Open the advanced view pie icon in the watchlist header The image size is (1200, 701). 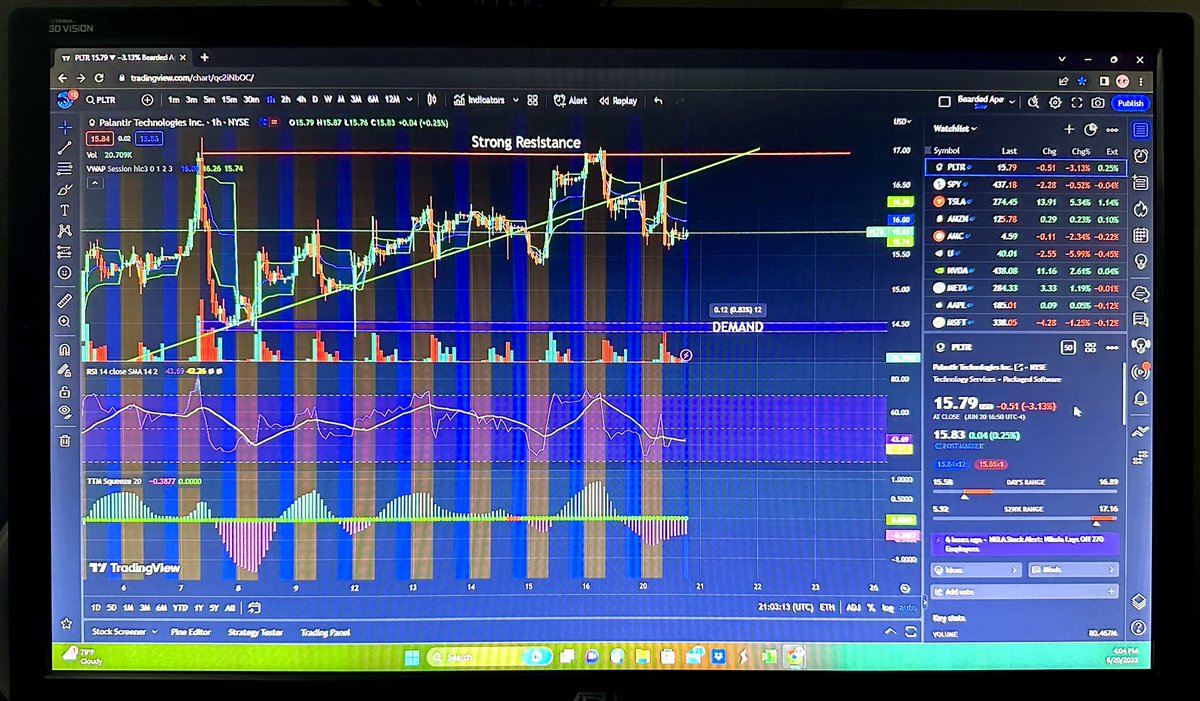(x=1090, y=129)
